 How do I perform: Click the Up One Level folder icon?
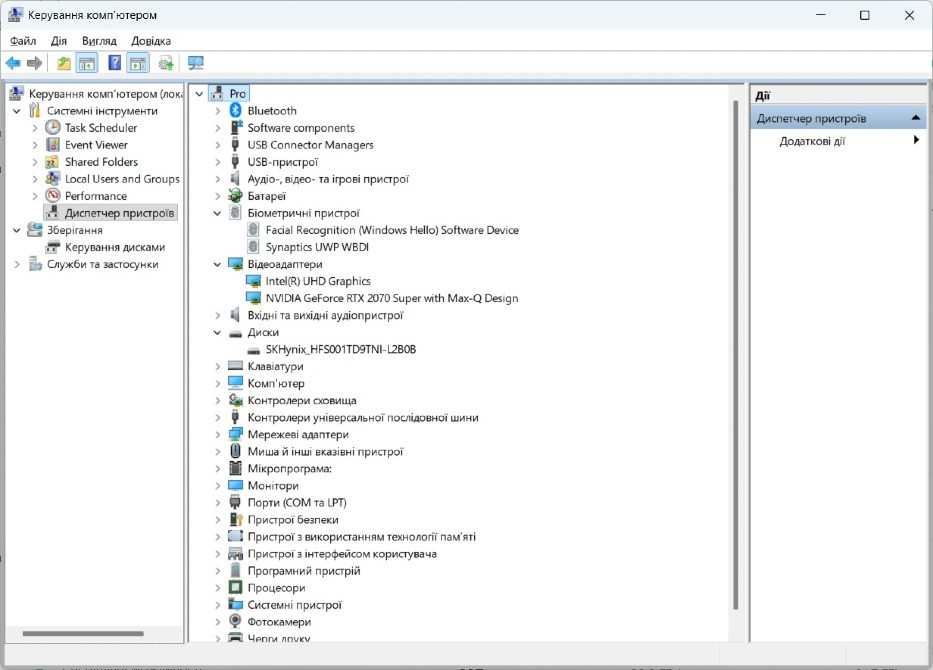pos(64,63)
